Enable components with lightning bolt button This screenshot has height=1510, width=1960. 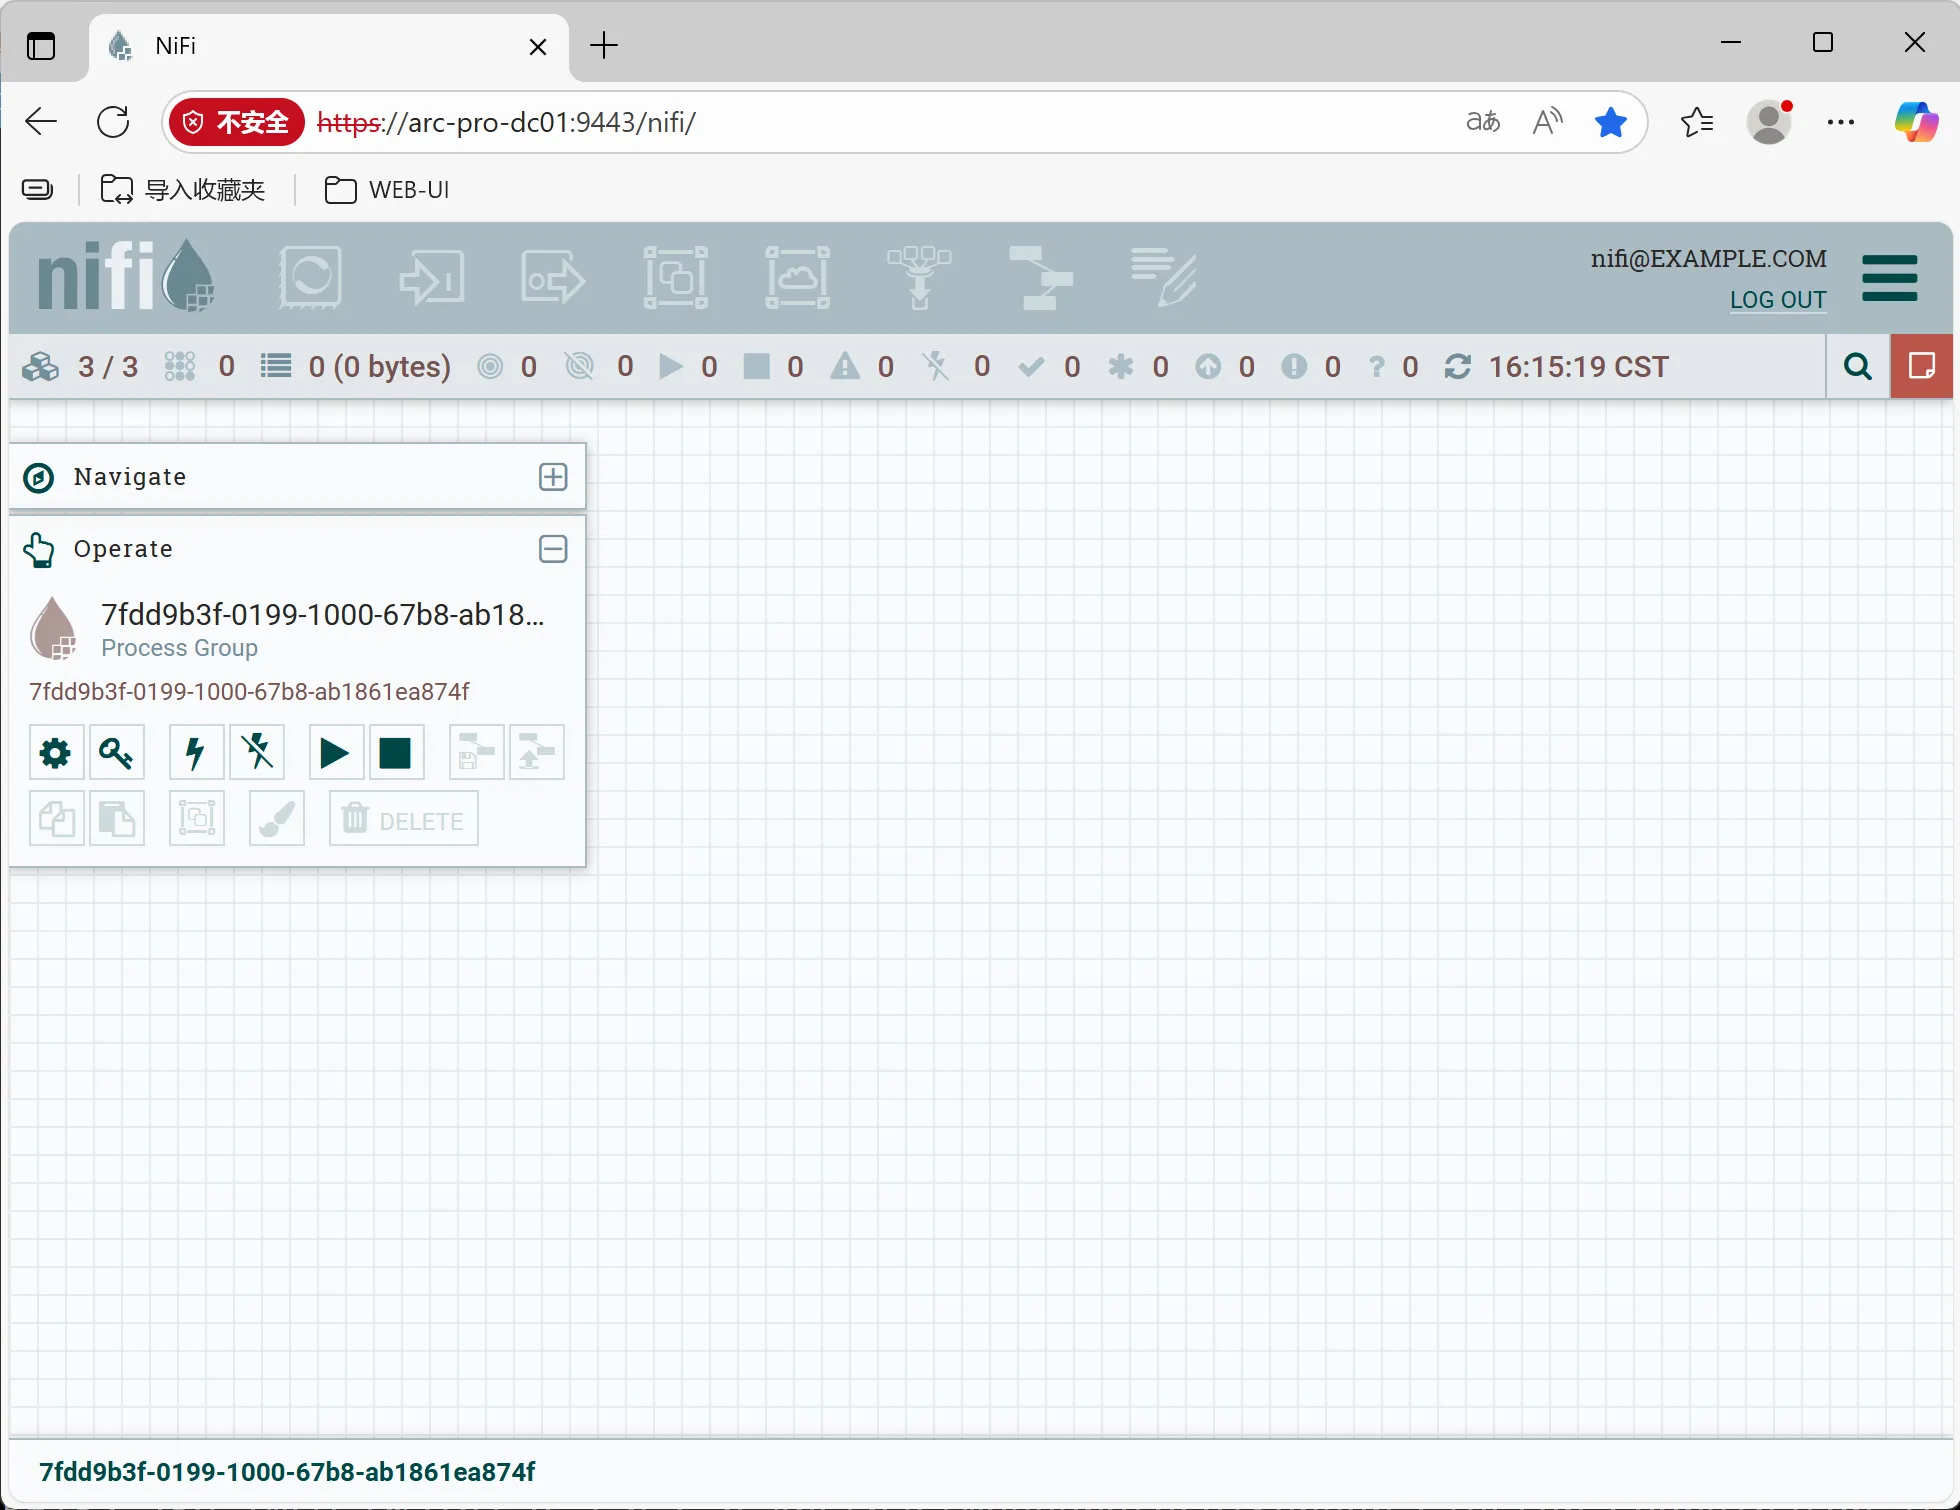pos(196,753)
